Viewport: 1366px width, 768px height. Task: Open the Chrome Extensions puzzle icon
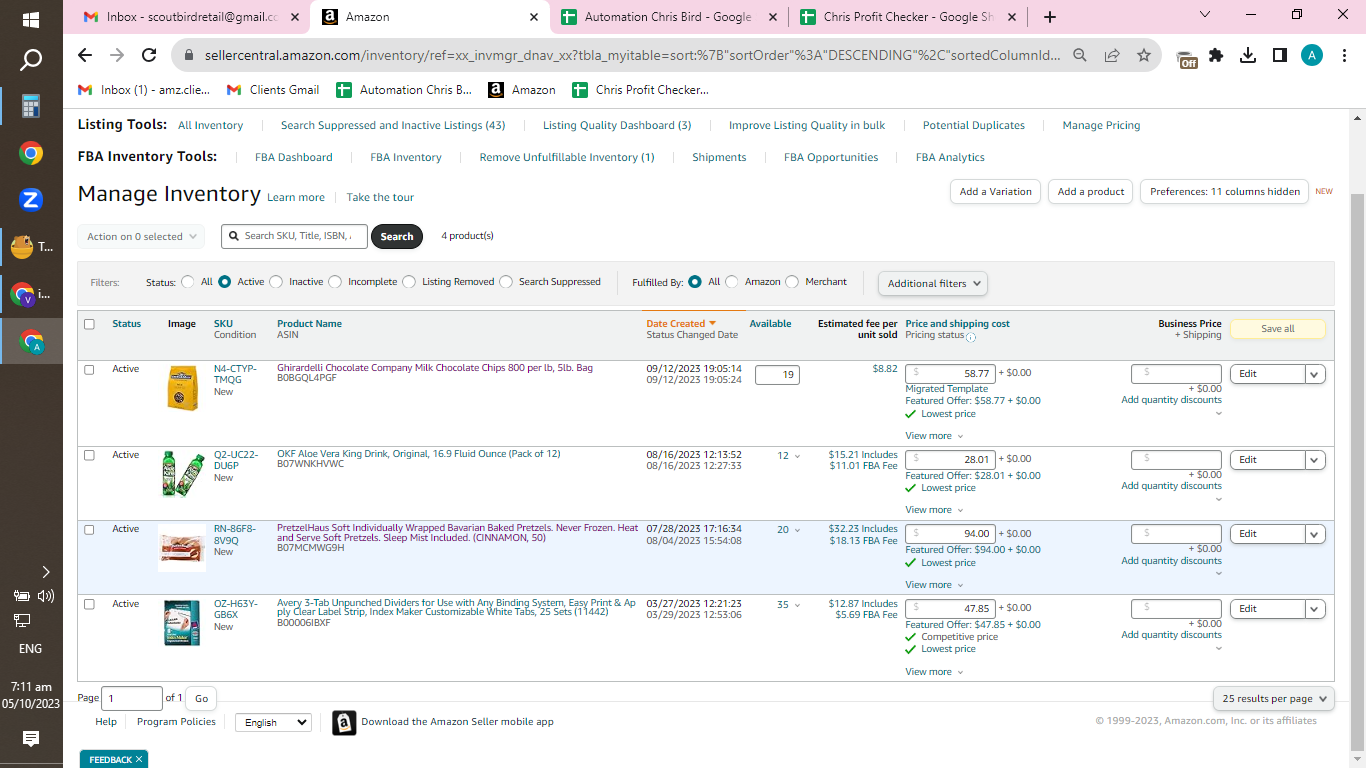(1216, 56)
